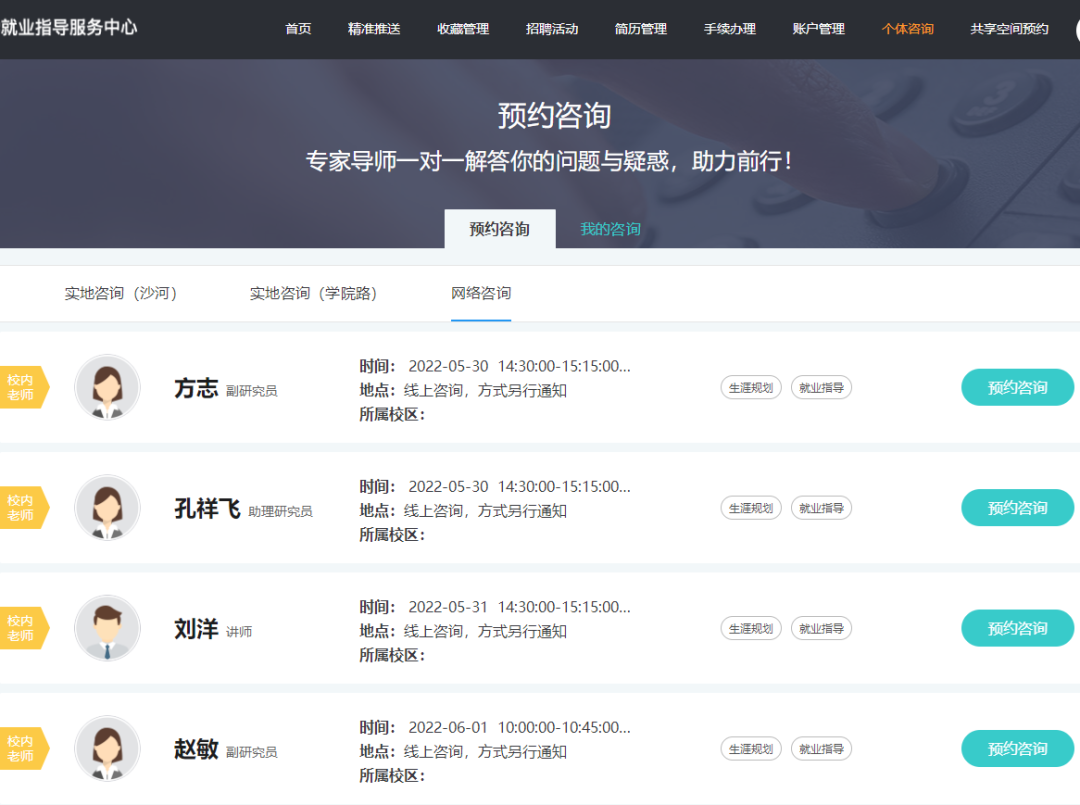
Task: Open 实地咨询（沙河）tab
Action: pyautogui.click(x=121, y=293)
